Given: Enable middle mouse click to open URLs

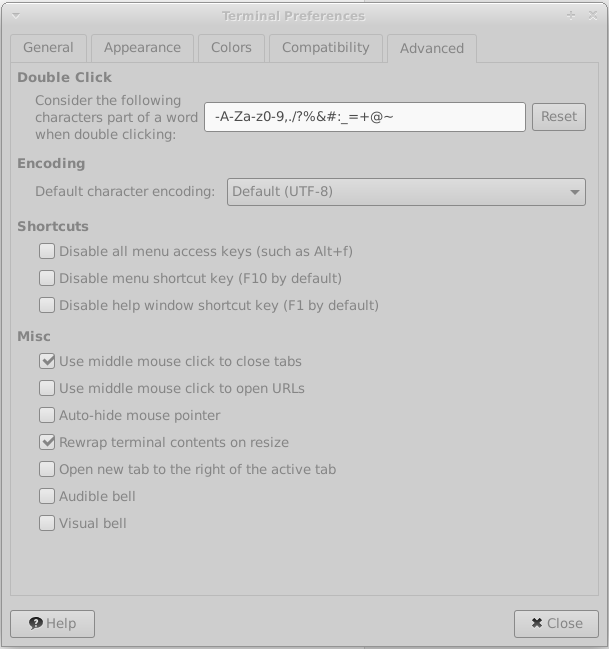Looking at the screenshot, I should pos(47,389).
